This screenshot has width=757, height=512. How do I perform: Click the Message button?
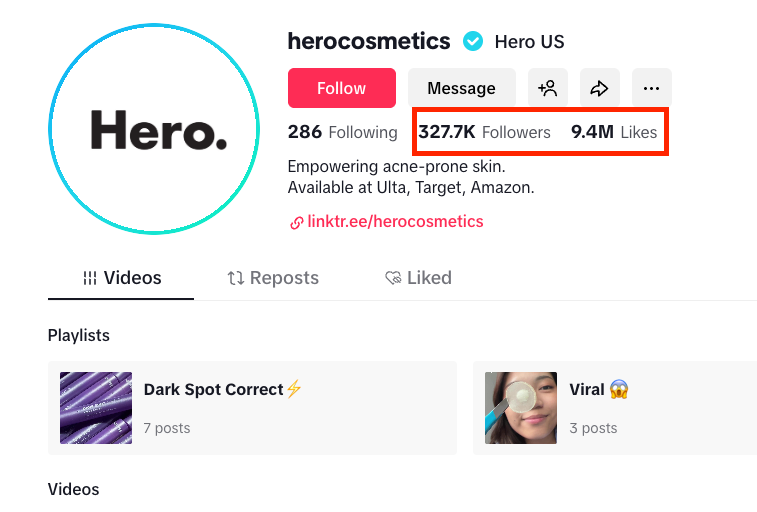tap(461, 88)
